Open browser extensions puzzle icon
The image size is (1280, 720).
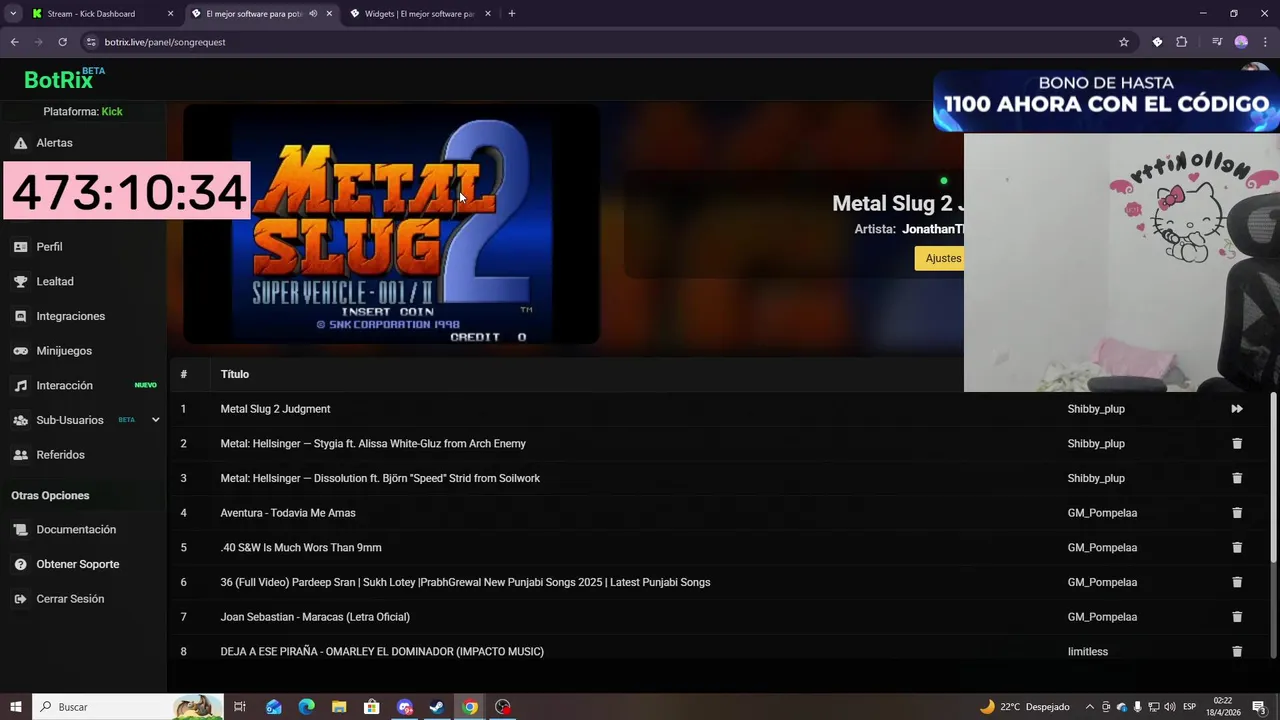point(1182,42)
